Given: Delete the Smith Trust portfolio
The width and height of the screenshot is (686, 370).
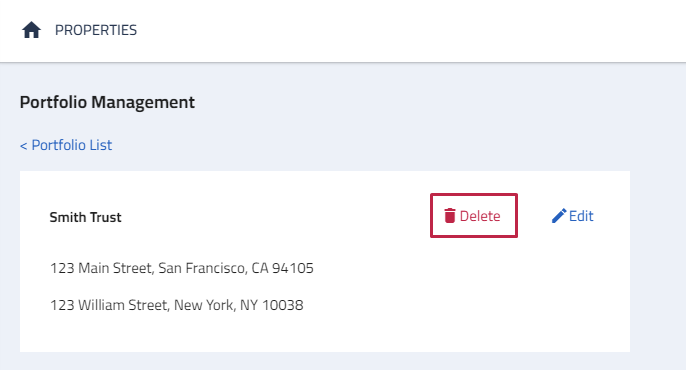Looking at the screenshot, I should (x=474, y=216).
